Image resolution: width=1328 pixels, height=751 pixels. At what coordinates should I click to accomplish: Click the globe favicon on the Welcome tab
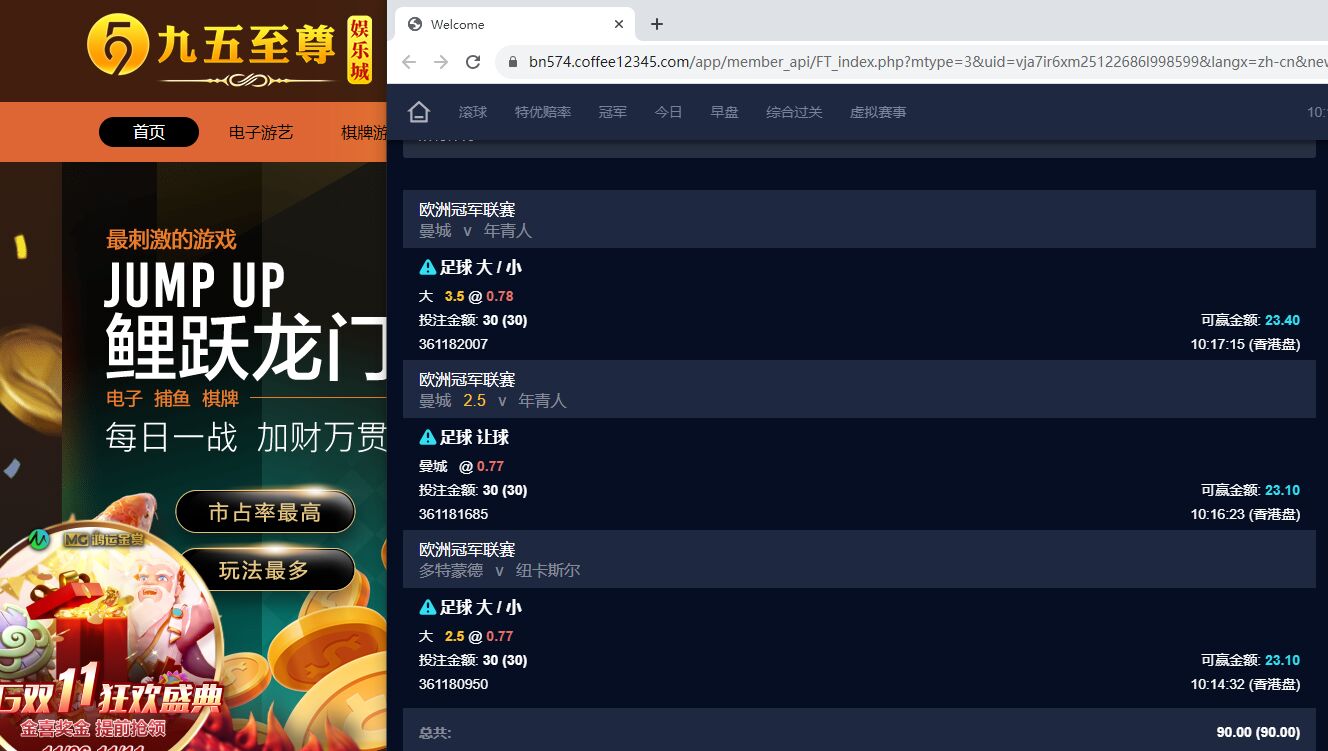pyautogui.click(x=415, y=24)
